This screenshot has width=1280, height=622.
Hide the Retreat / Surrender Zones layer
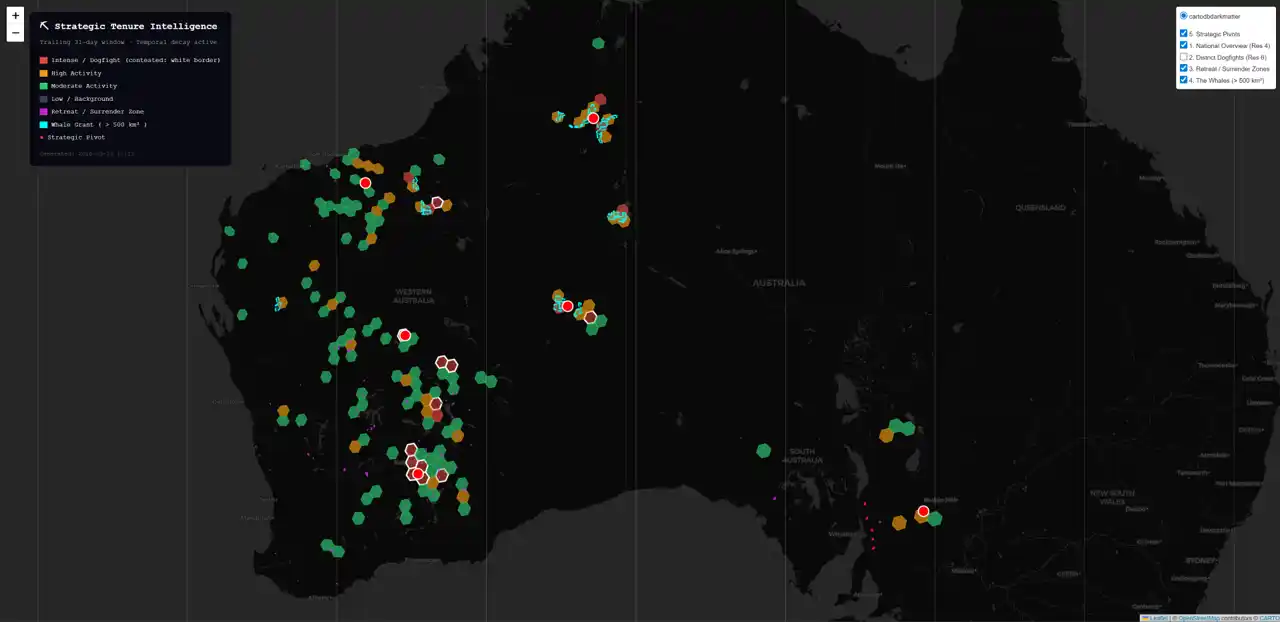click(x=1184, y=69)
